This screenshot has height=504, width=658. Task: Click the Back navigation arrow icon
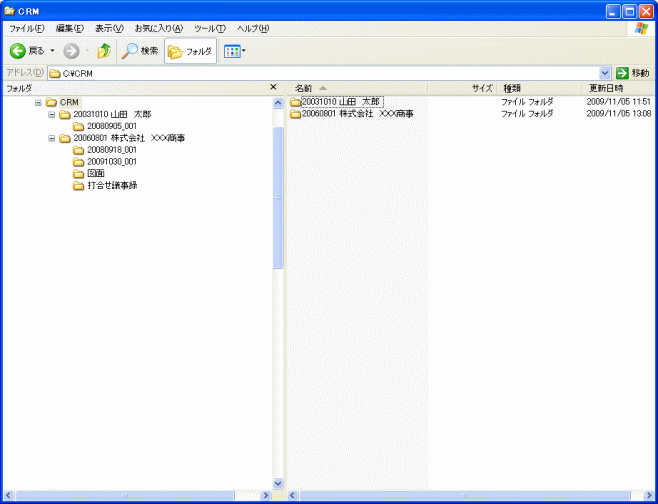pyautogui.click(x=18, y=51)
